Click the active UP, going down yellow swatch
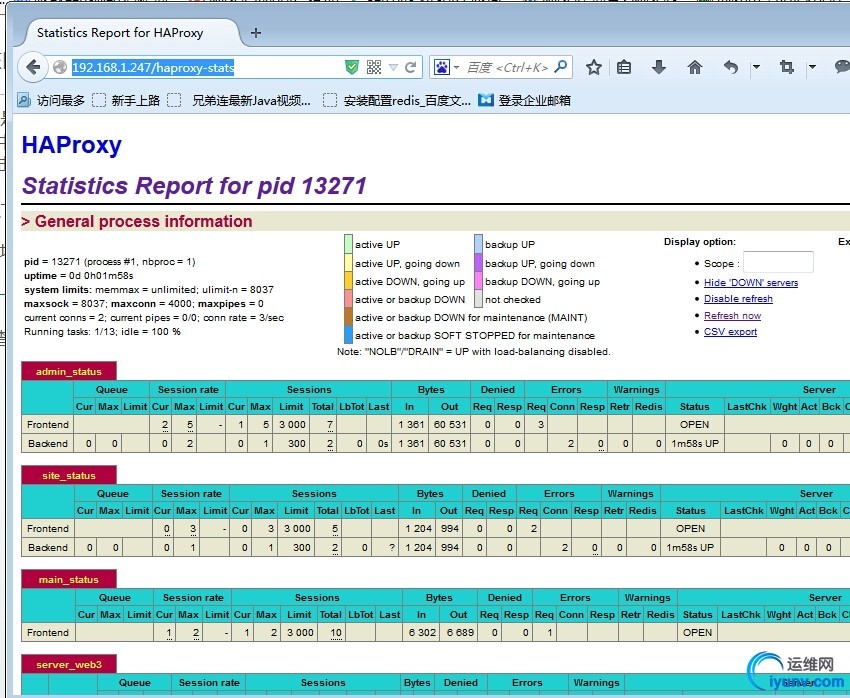This screenshot has height=698, width=850. click(x=348, y=262)
